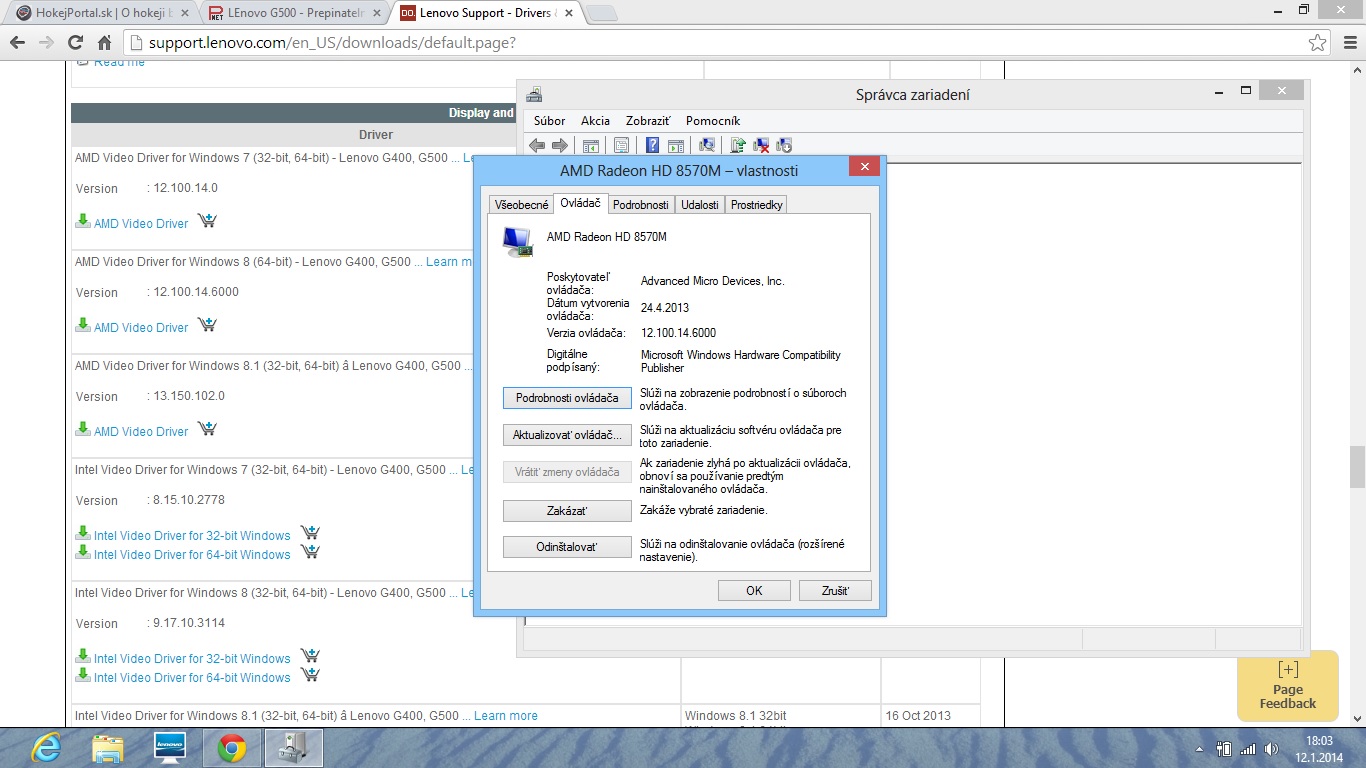
Task: Show hidden system tray icons
Action: coord(1199,749)
